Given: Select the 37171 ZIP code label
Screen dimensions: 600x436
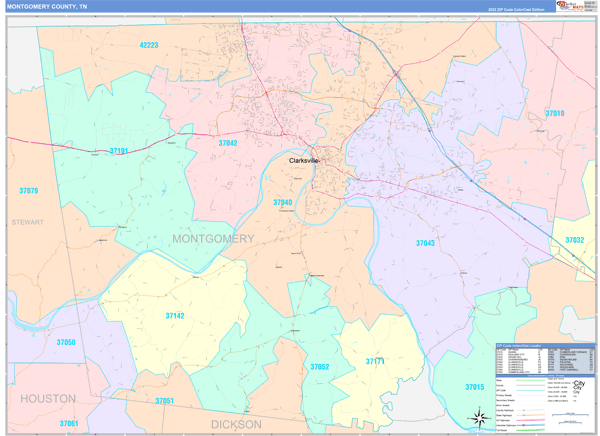Looking at the screenshot, I should pyautogui.click(x=375, y=361).
